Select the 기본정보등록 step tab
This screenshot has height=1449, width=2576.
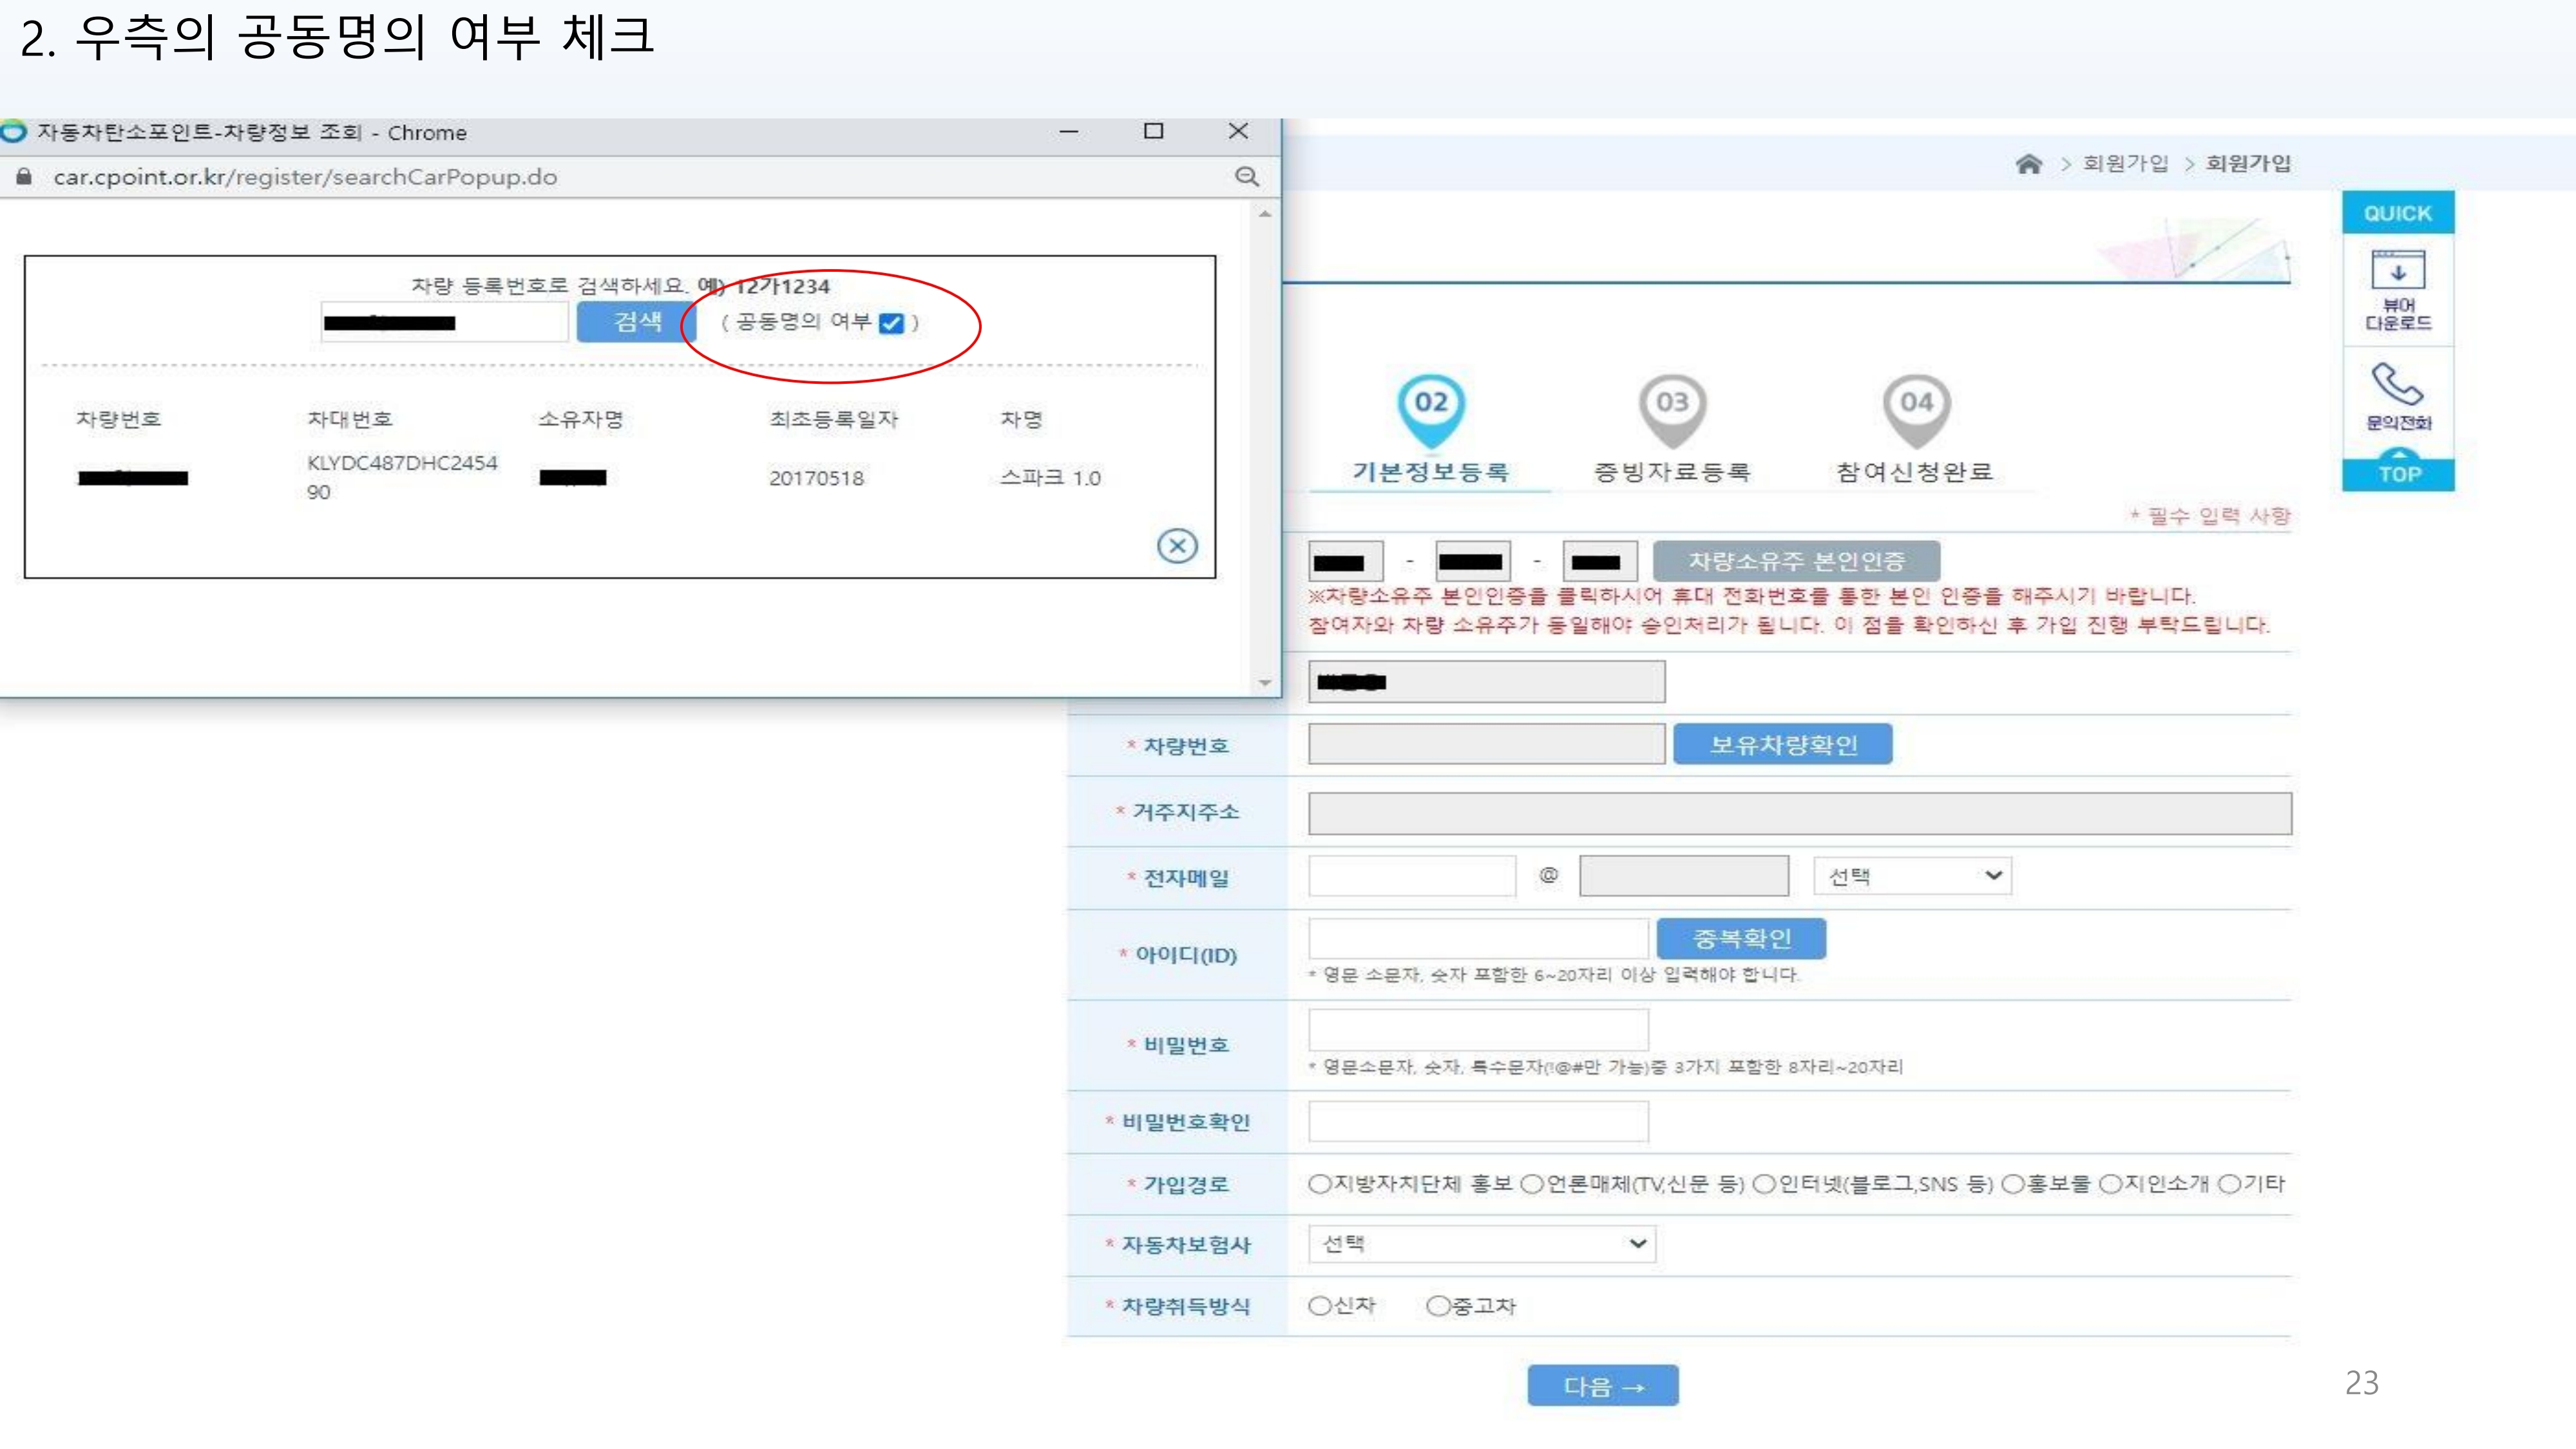tap(1430, 471)
